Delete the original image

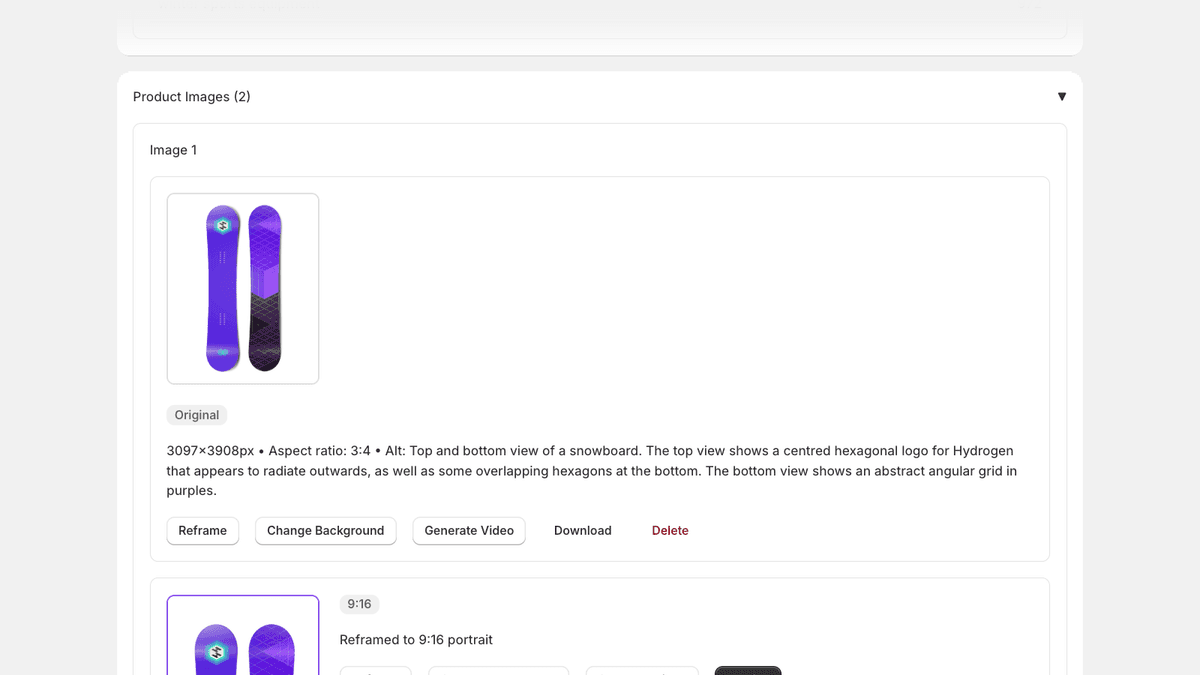pyautogui.click(x=670, y=530)
